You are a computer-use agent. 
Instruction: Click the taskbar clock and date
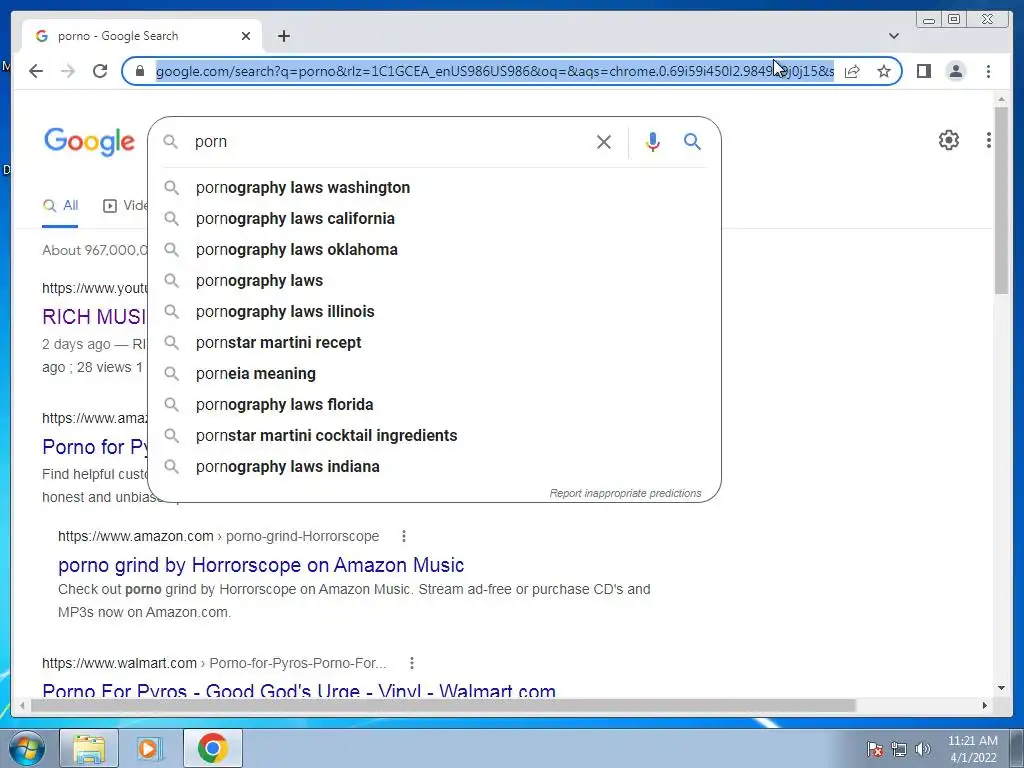coord(972,749)
